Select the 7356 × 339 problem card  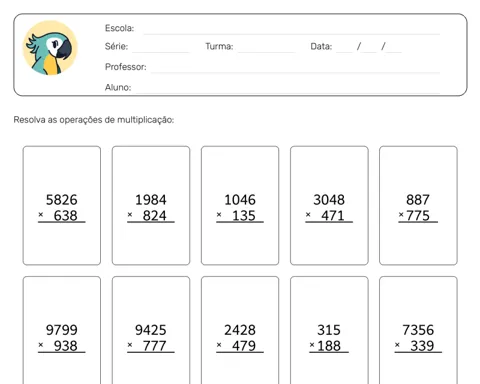coord(418,330)
